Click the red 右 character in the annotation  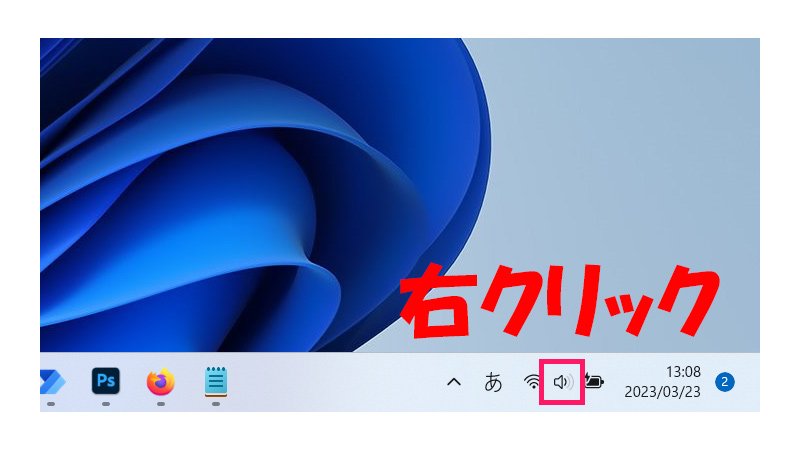436,302
